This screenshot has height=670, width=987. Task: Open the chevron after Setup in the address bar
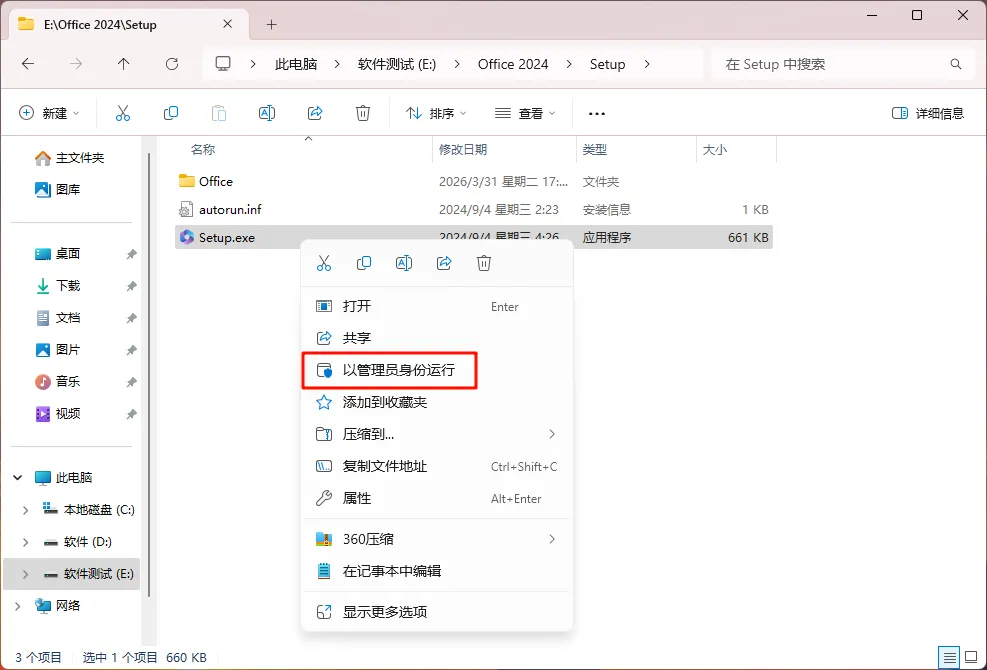point(646,64)
